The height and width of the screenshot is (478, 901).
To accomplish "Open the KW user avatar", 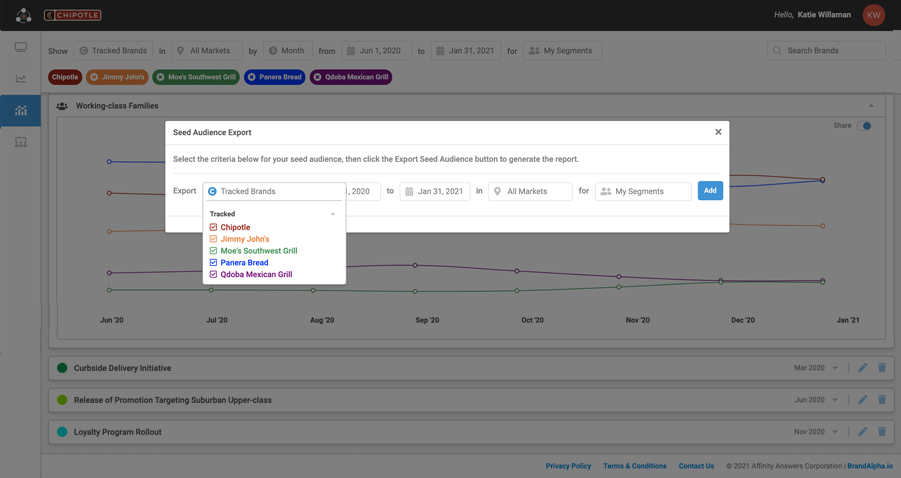I will click(x=873, y=15).
